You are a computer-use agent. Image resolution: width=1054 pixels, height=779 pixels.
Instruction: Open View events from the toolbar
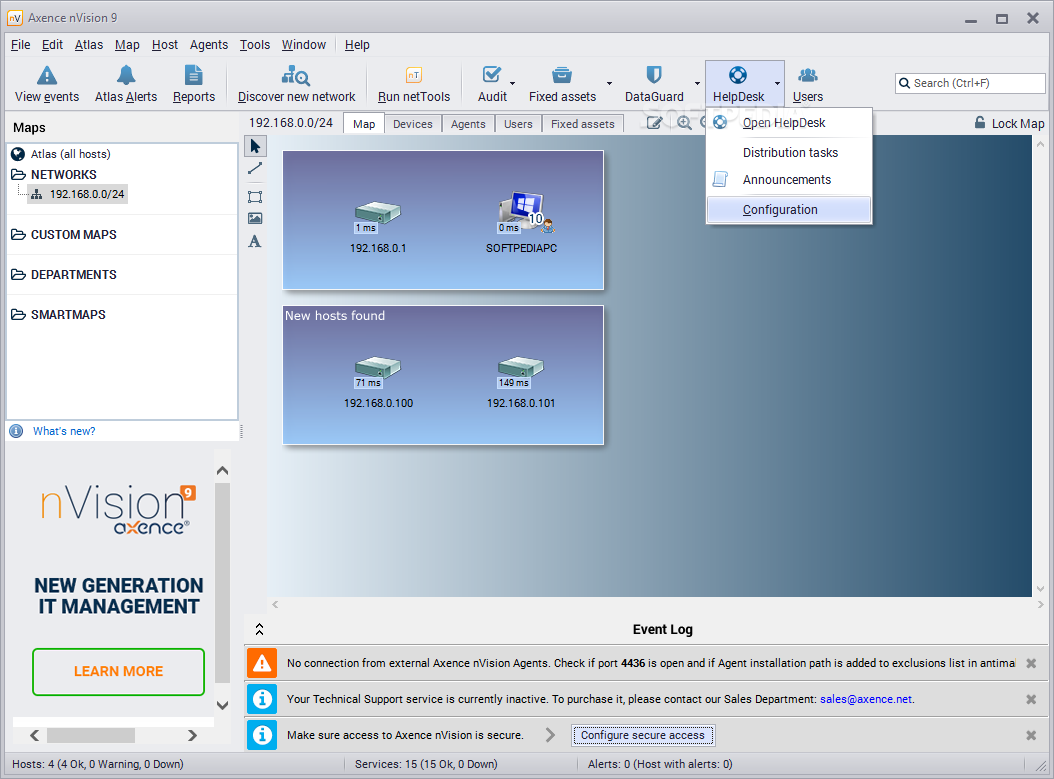point(46,84)
